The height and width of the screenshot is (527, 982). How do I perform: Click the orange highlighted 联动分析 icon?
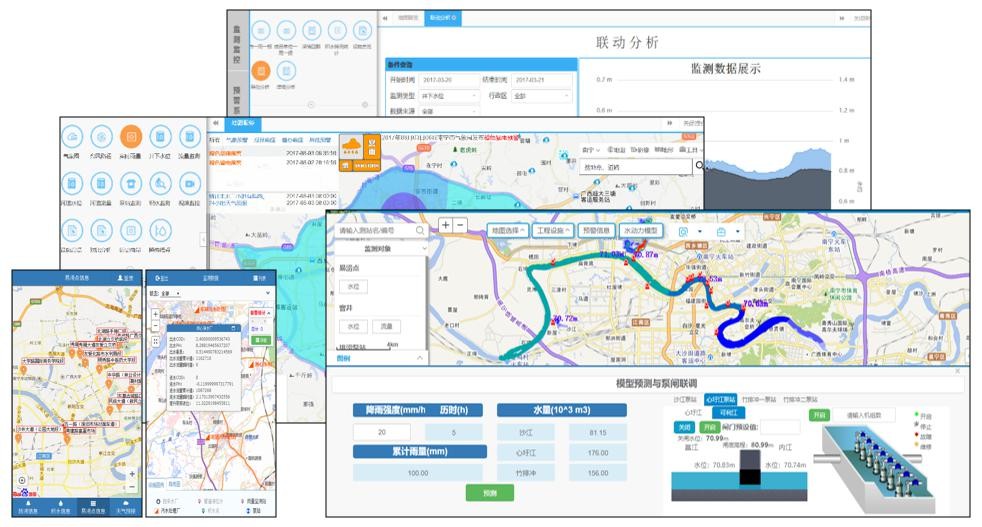(x=259, y=71)
